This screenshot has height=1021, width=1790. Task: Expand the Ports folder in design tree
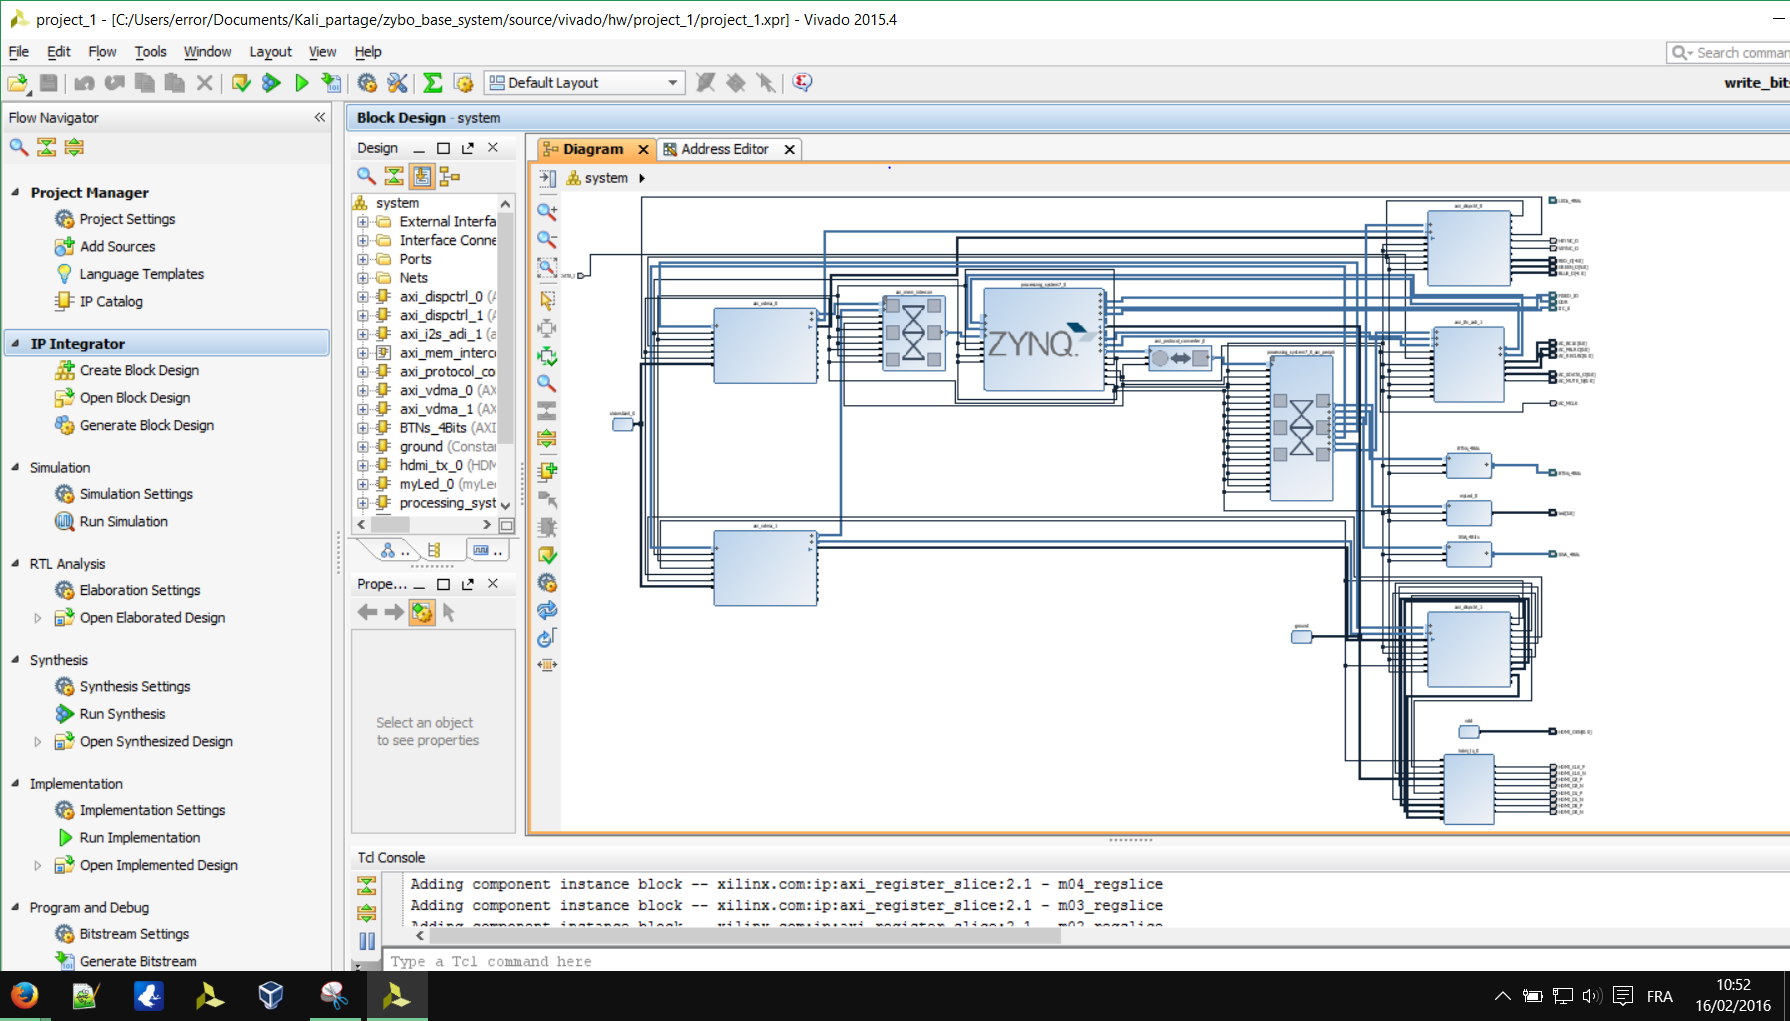pos(363,259)
